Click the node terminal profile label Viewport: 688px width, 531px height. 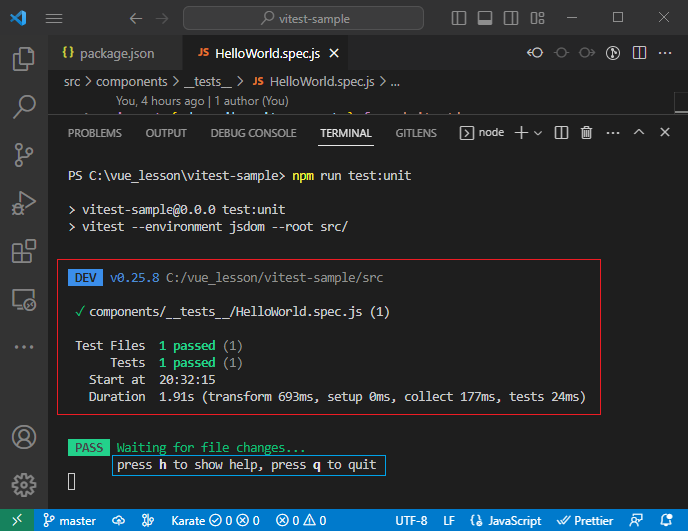[482, 133]
